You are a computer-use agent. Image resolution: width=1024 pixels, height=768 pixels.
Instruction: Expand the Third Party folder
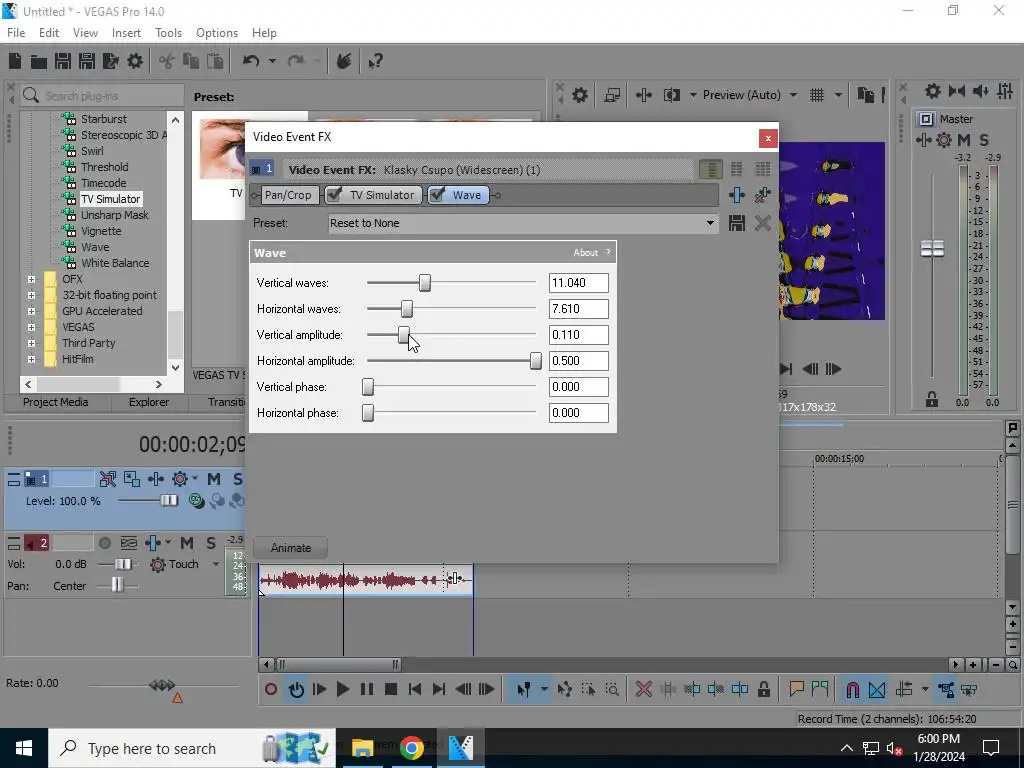pos(31,343)
